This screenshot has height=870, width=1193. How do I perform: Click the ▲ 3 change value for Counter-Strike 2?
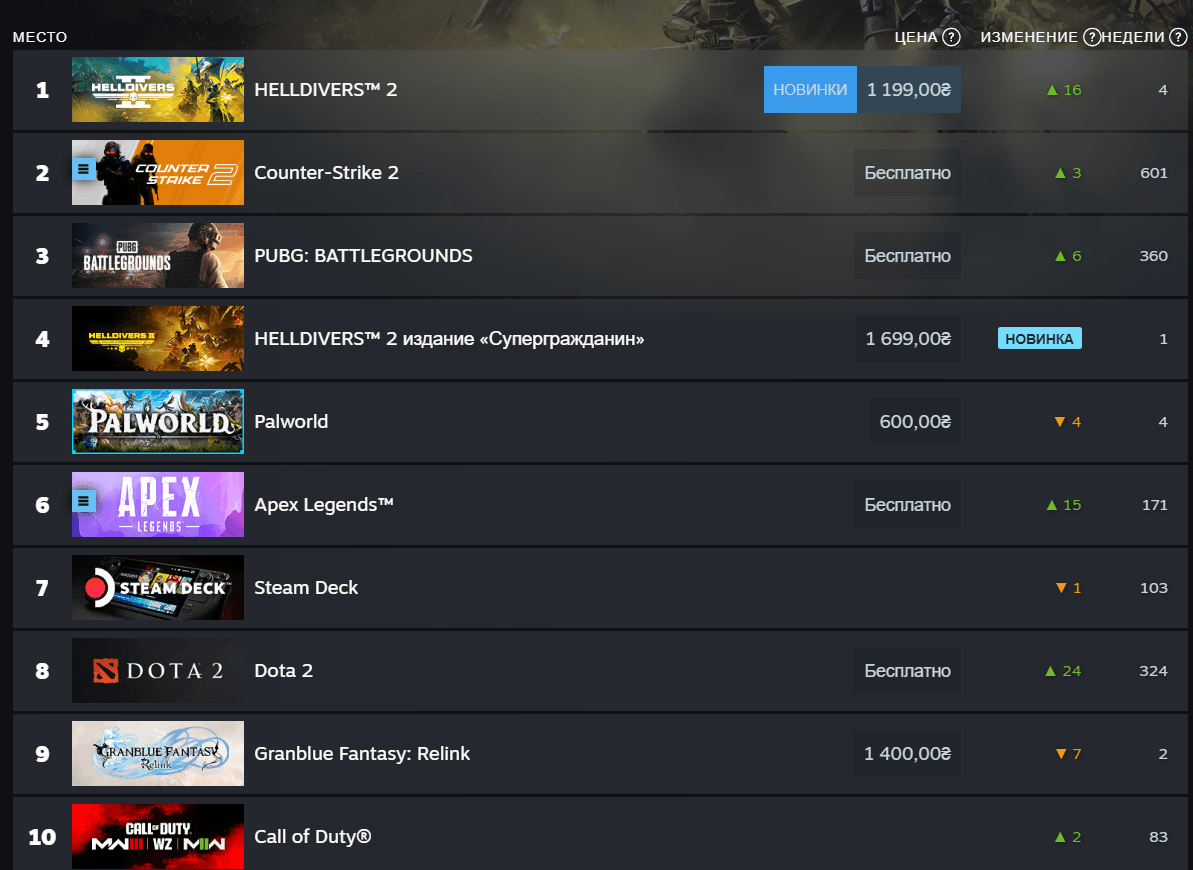1067,173
